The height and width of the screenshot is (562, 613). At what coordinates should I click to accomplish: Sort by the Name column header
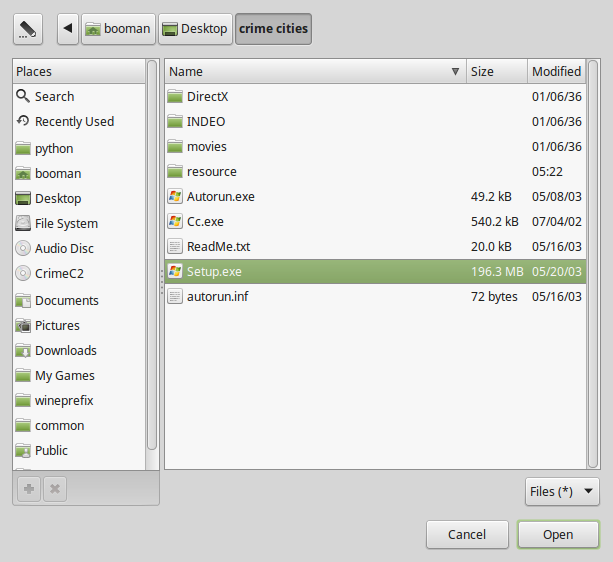pos(315,72)
